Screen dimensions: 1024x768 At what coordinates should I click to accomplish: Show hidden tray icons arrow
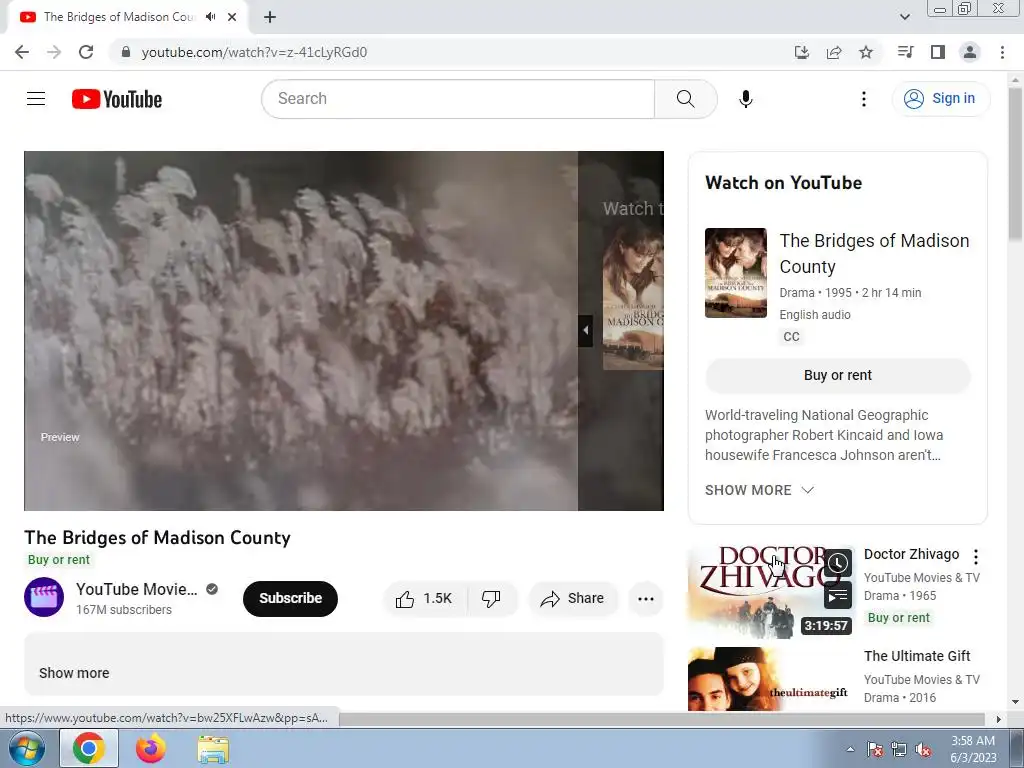point(850,749)
